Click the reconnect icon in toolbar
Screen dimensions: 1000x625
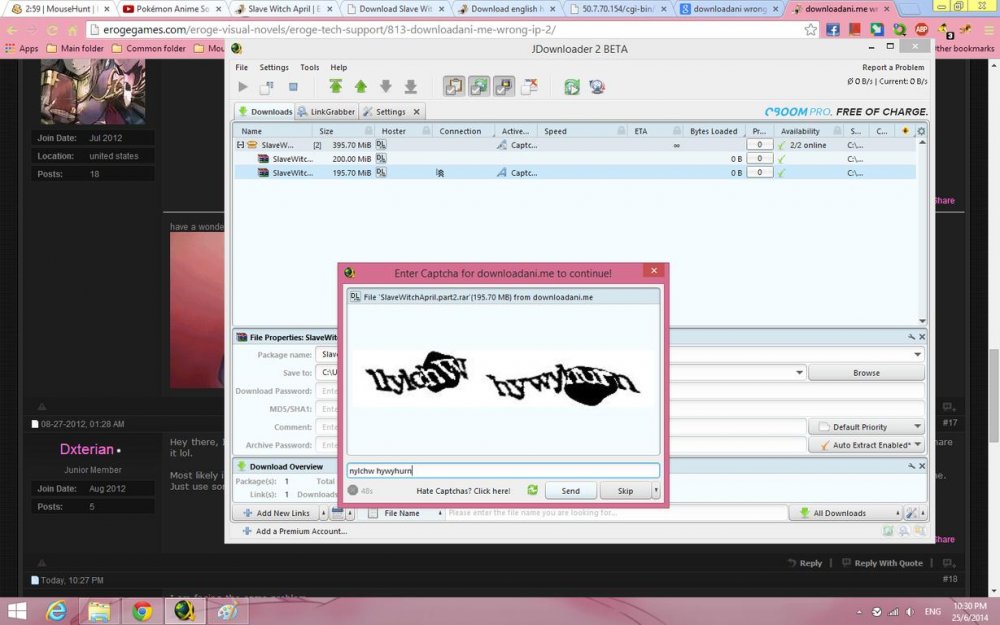pyautogui.click(x=571, y=87)
